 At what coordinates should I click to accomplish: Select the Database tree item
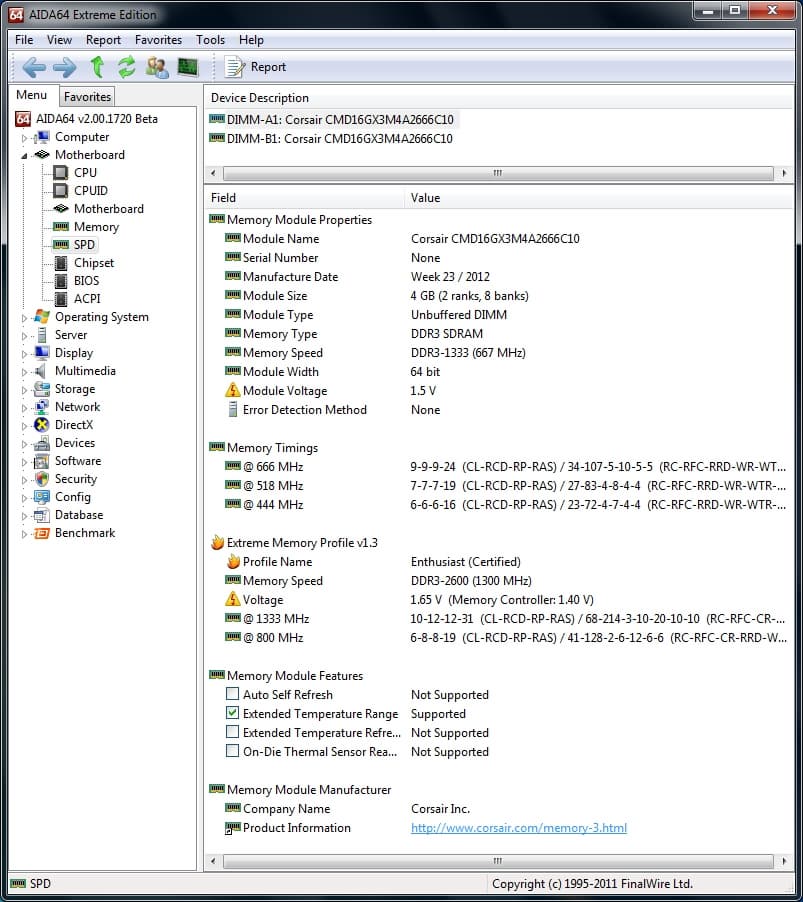point(79,515)
